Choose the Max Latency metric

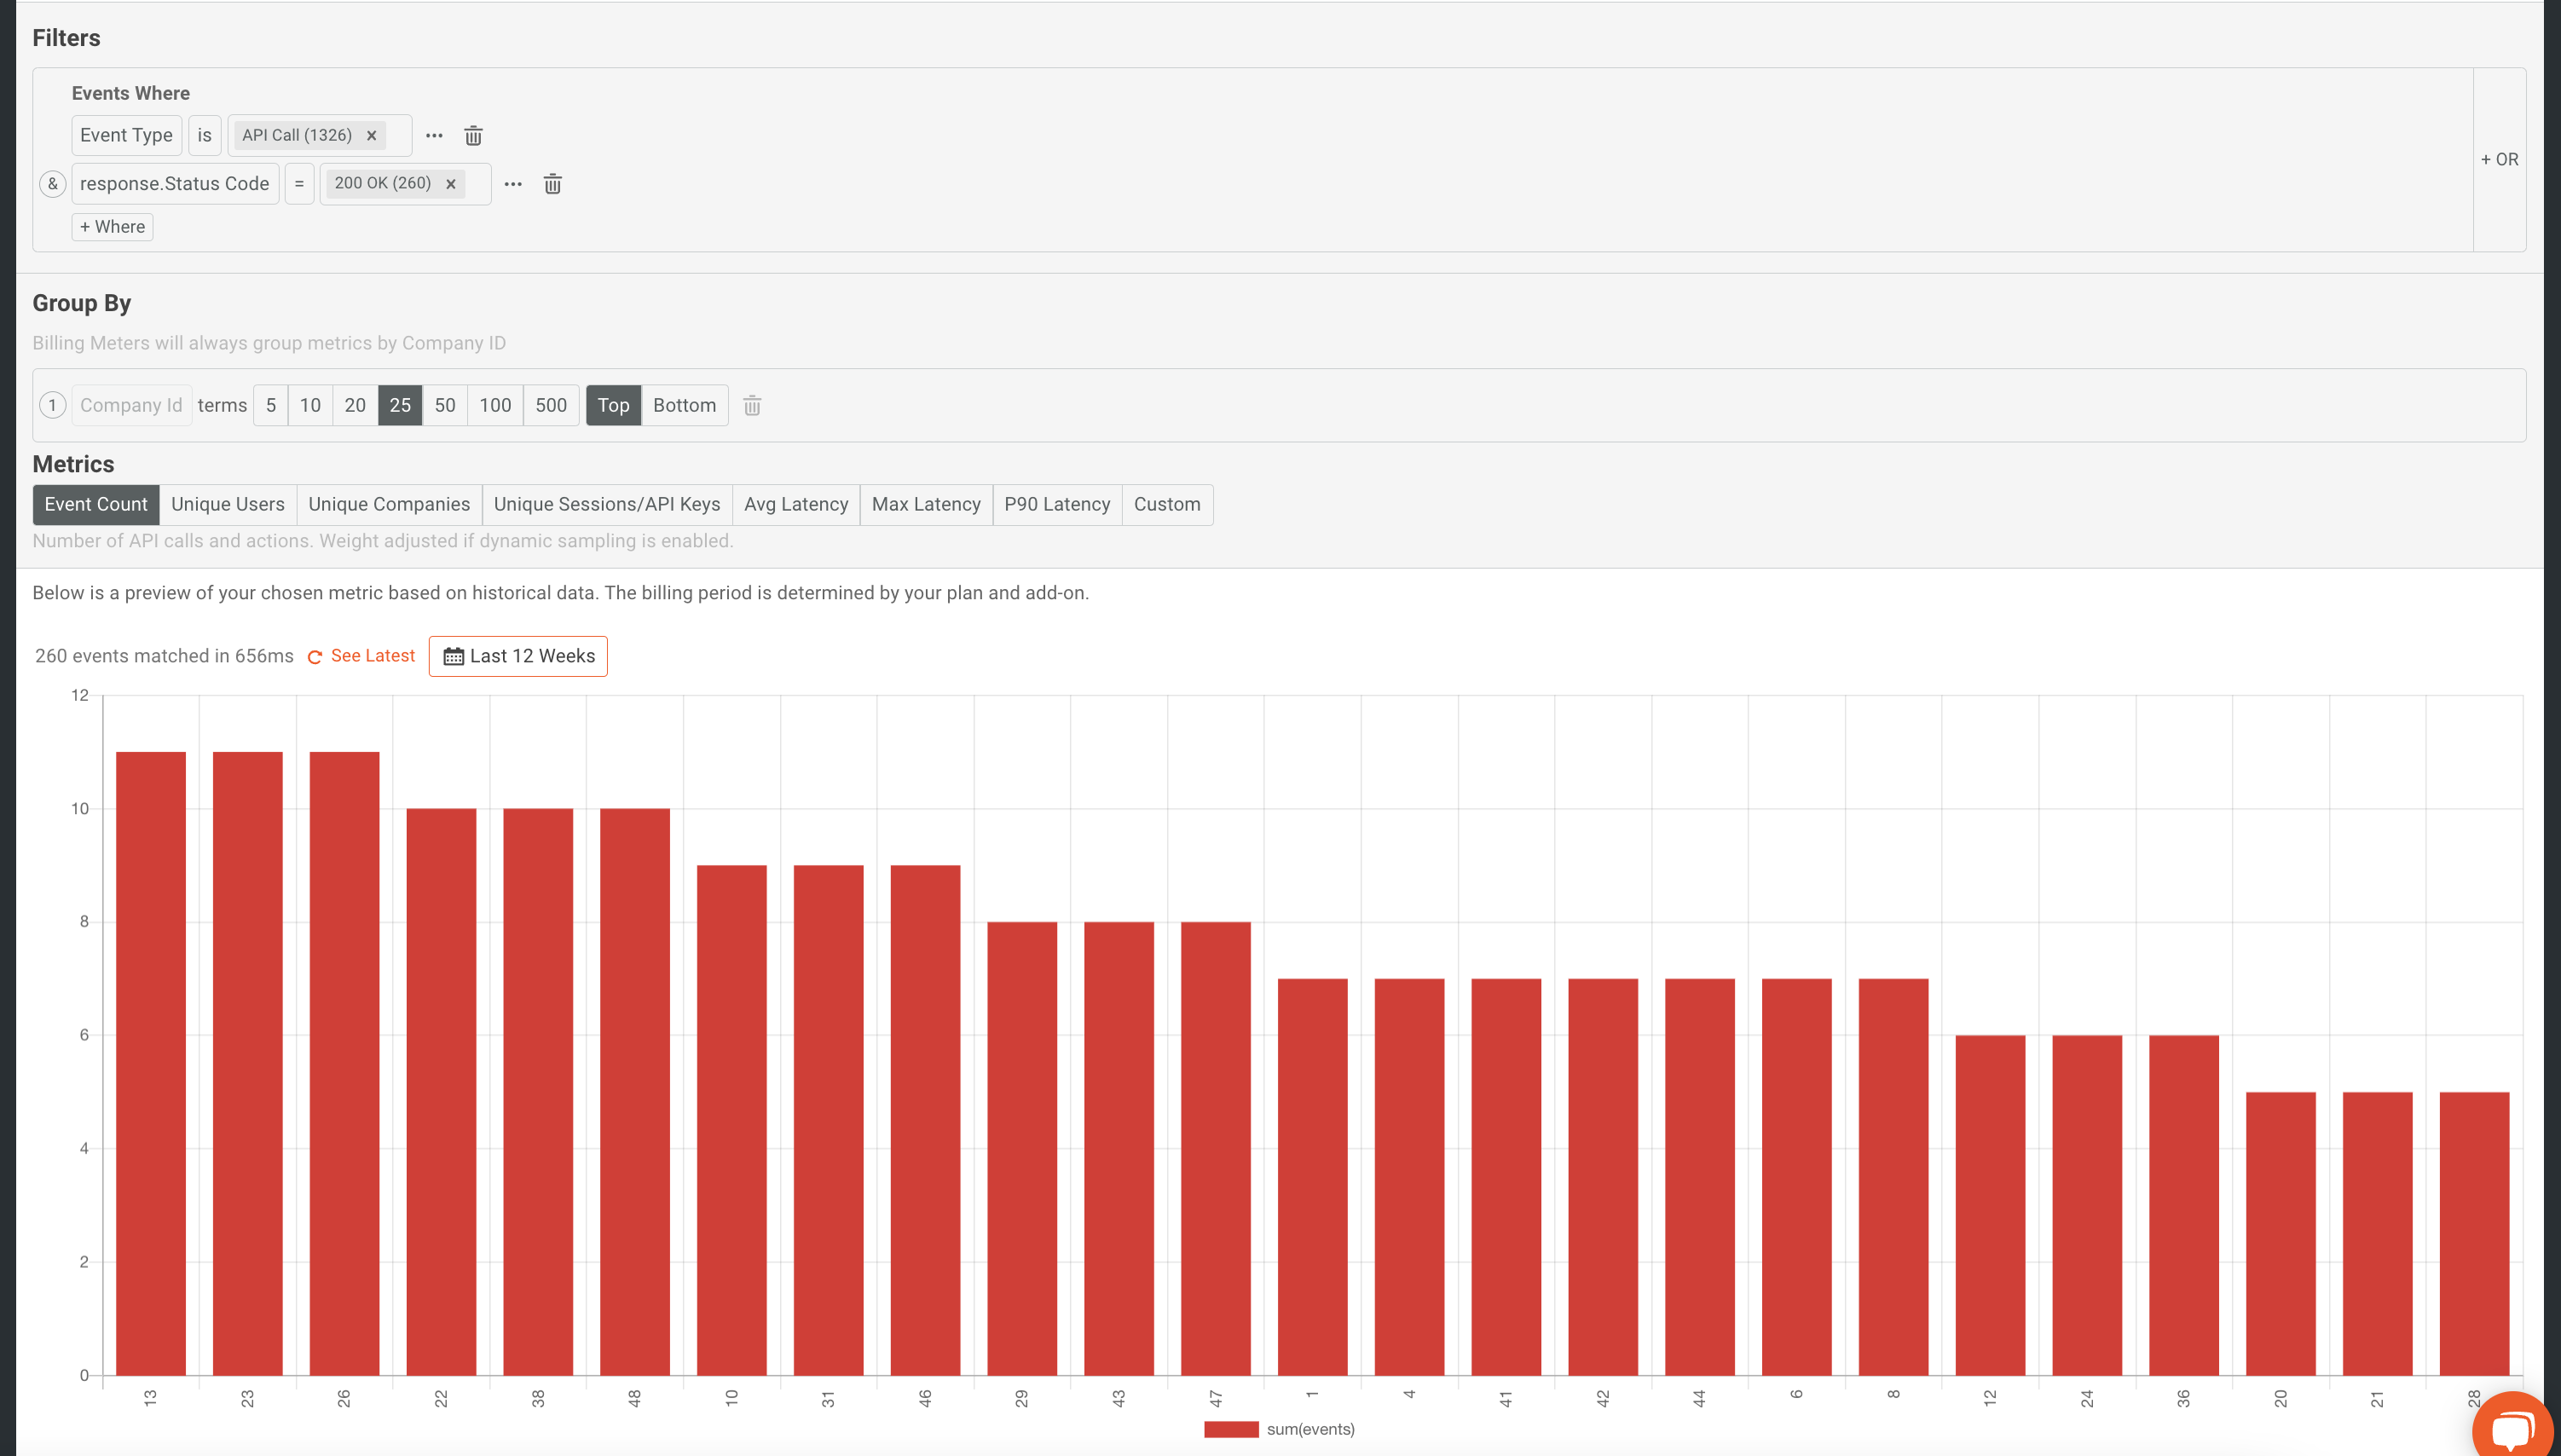pyautogui.click(x=926, y=504)
